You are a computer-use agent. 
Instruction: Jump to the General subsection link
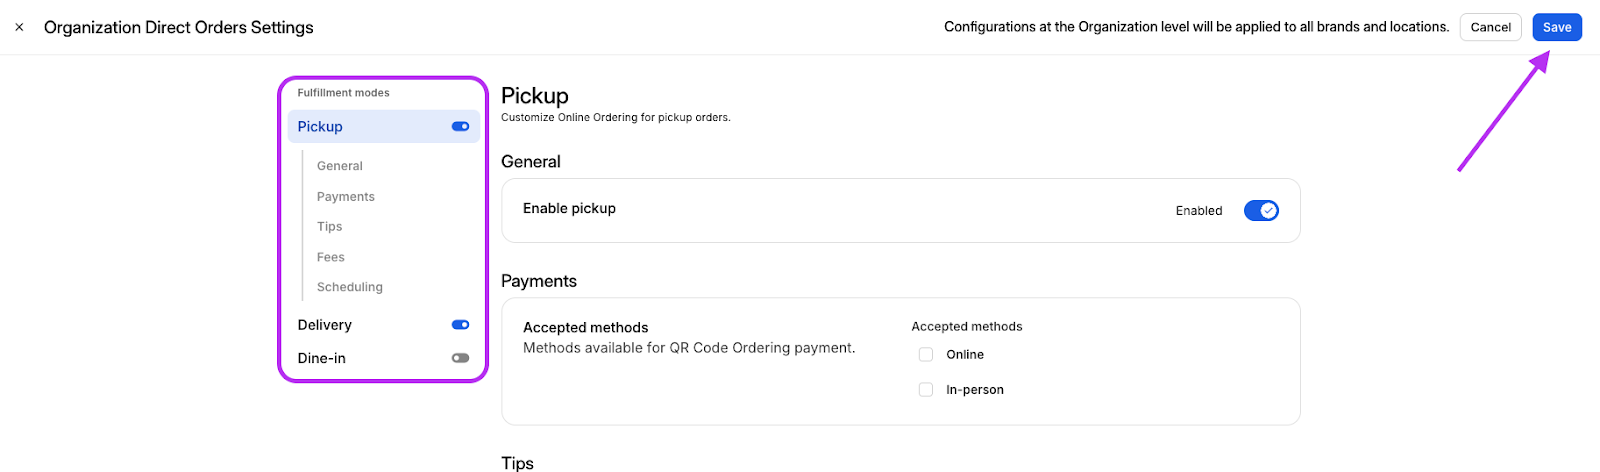[x=340, y=166]
